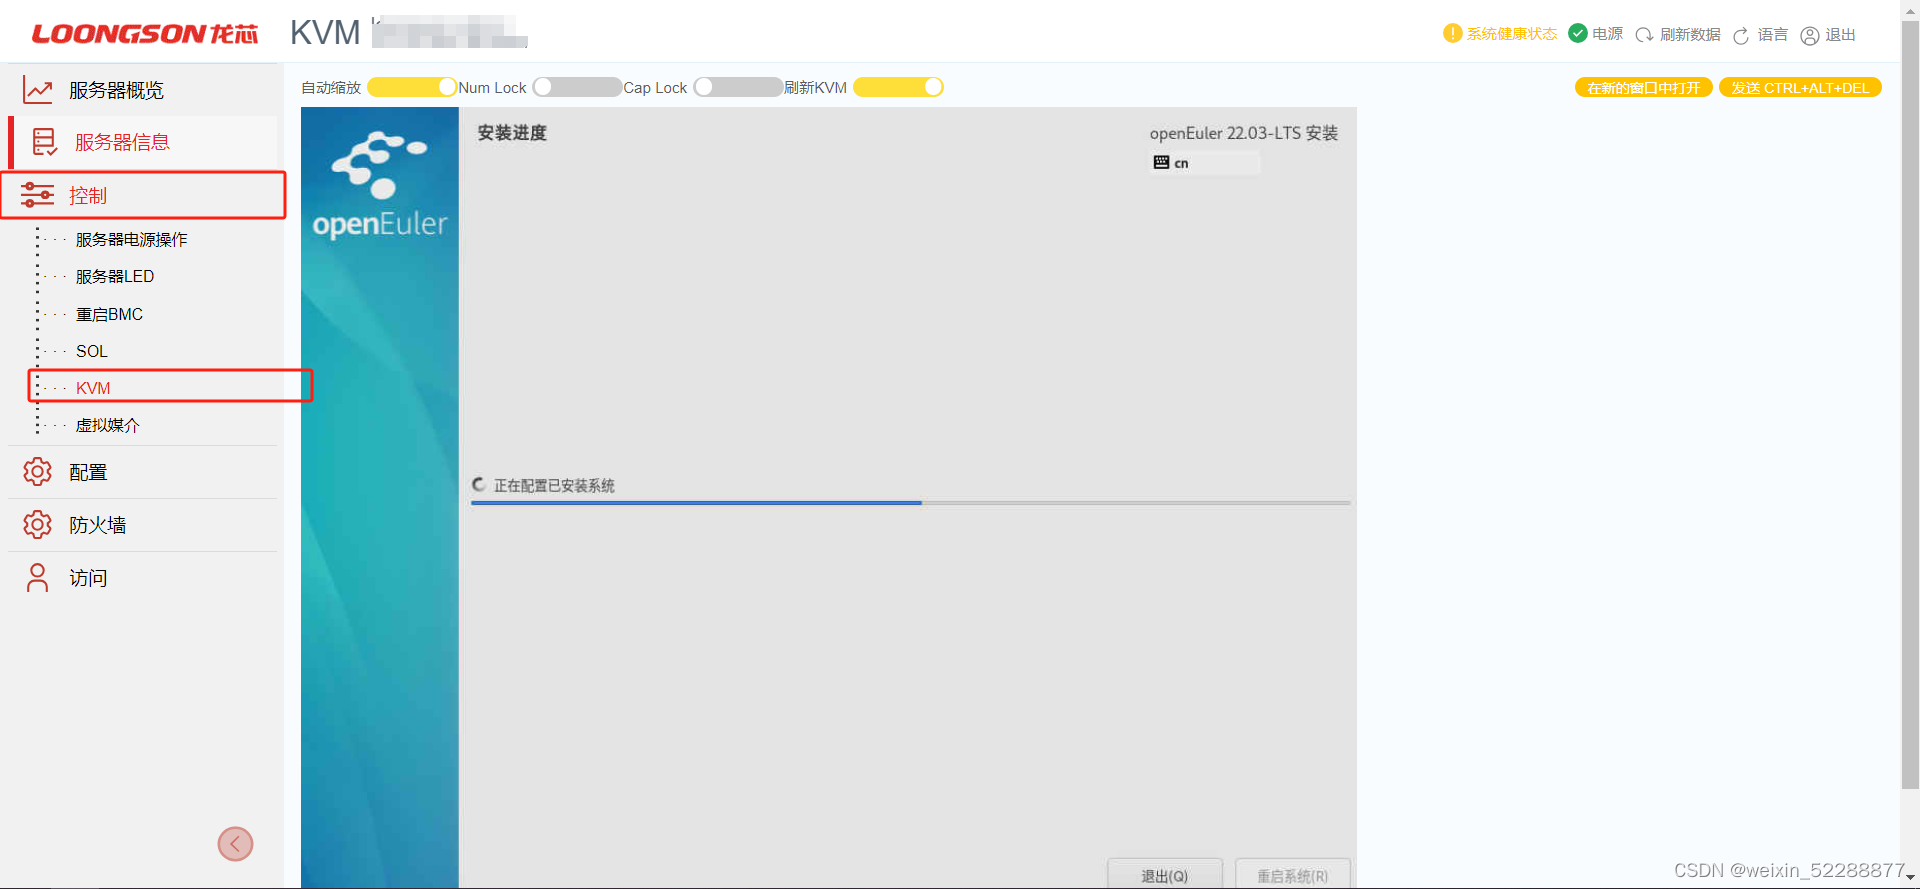Click the progress spinner icon
The height and width of the screenshot is (889, 1920).
[x=479, y=484]
